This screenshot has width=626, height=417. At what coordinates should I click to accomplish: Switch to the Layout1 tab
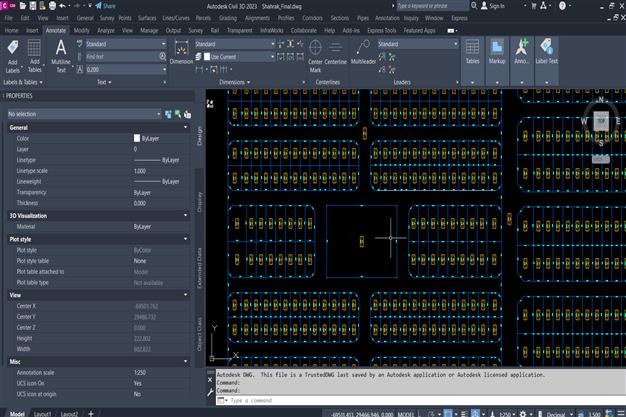(43, 412)
